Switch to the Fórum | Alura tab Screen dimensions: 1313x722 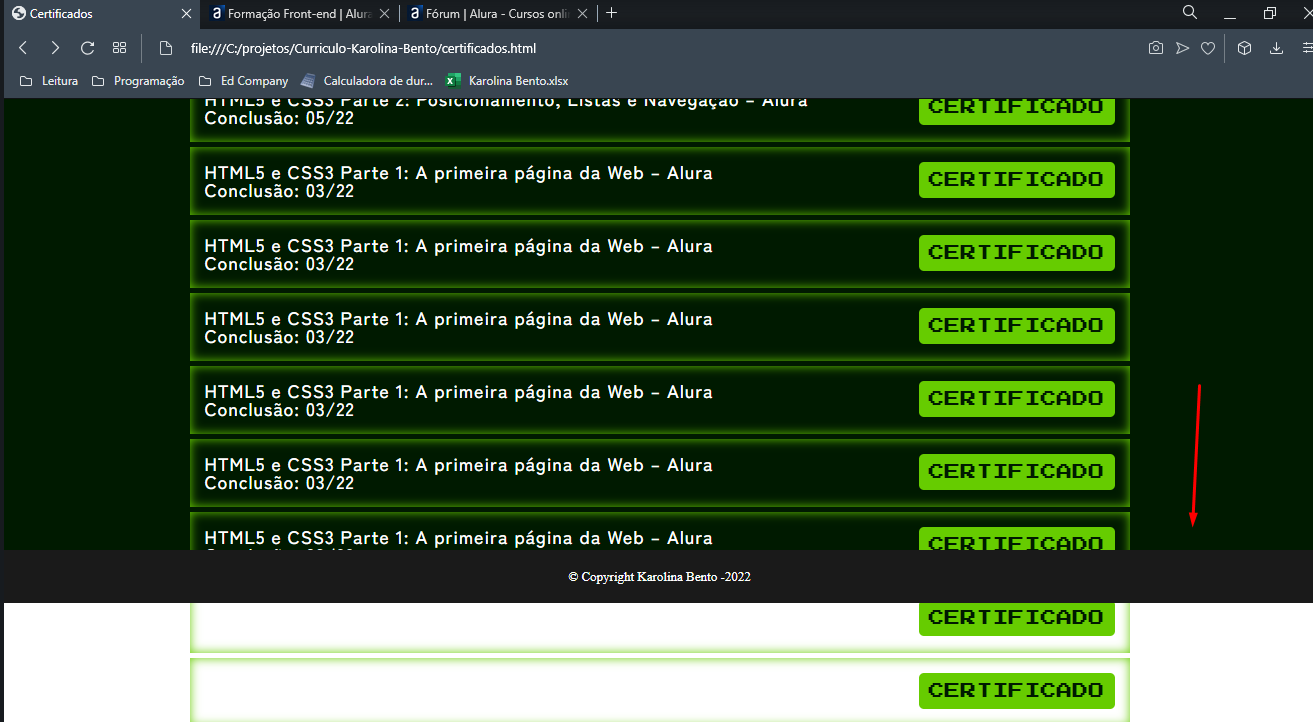point(497,14)
